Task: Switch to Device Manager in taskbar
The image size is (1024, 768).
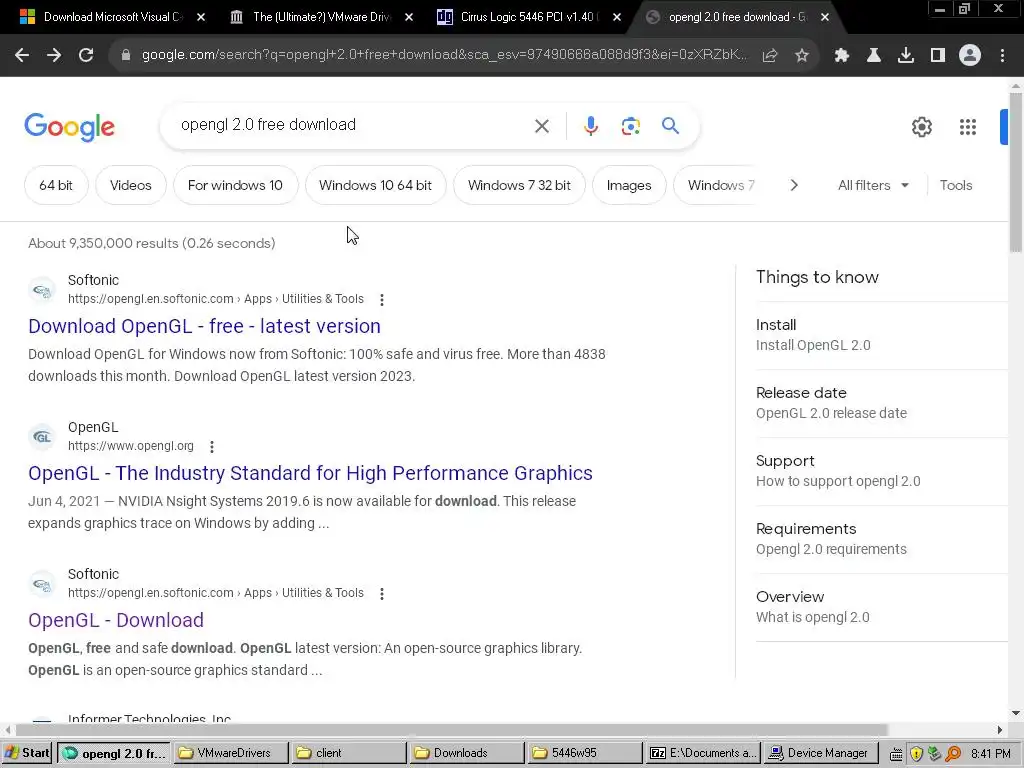Action: (820, 753)
